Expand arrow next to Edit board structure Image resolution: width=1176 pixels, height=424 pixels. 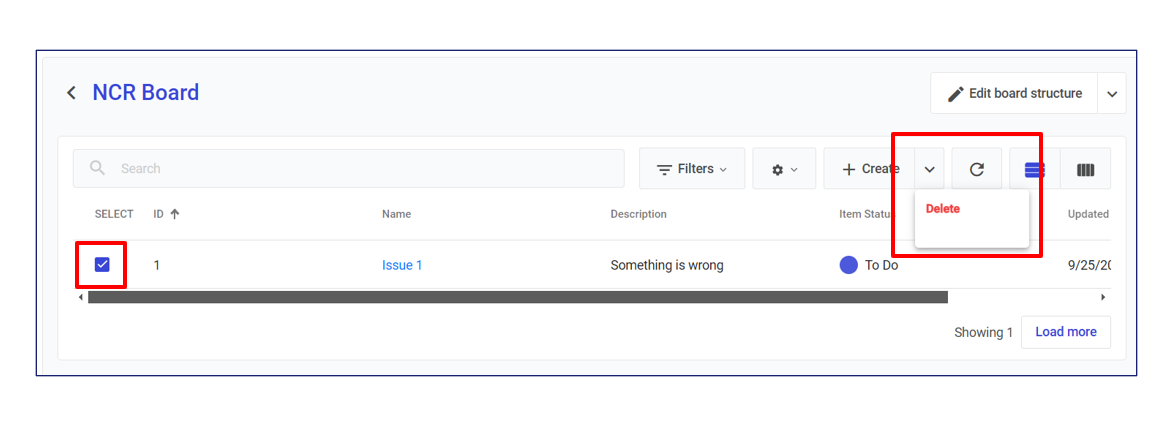point(1112,94)
